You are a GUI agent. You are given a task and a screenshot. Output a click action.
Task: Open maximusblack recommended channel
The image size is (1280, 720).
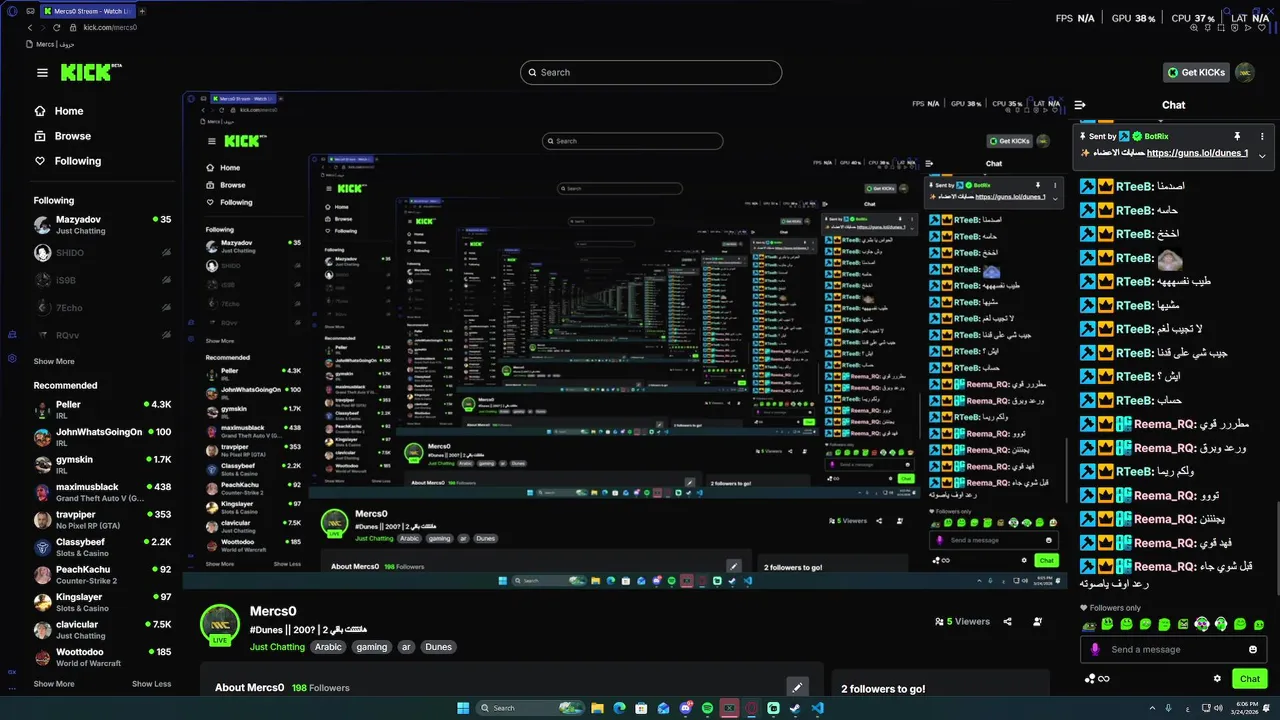pyautogui.click(x=102, y=492)
